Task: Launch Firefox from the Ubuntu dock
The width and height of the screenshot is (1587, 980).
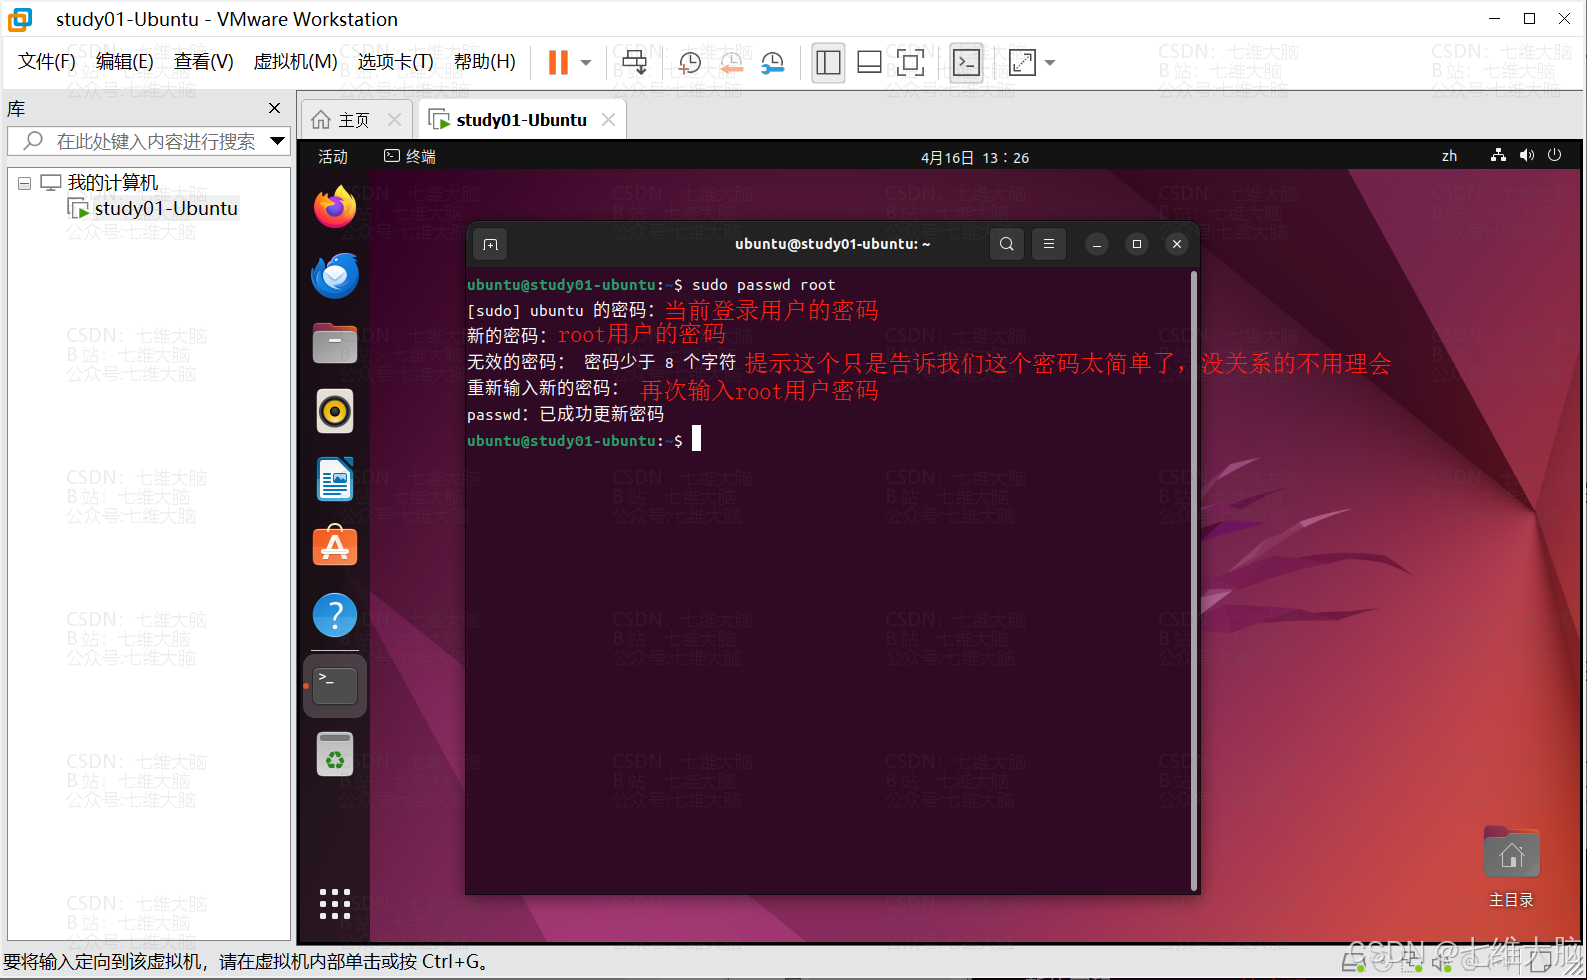Action: [335, 207]
